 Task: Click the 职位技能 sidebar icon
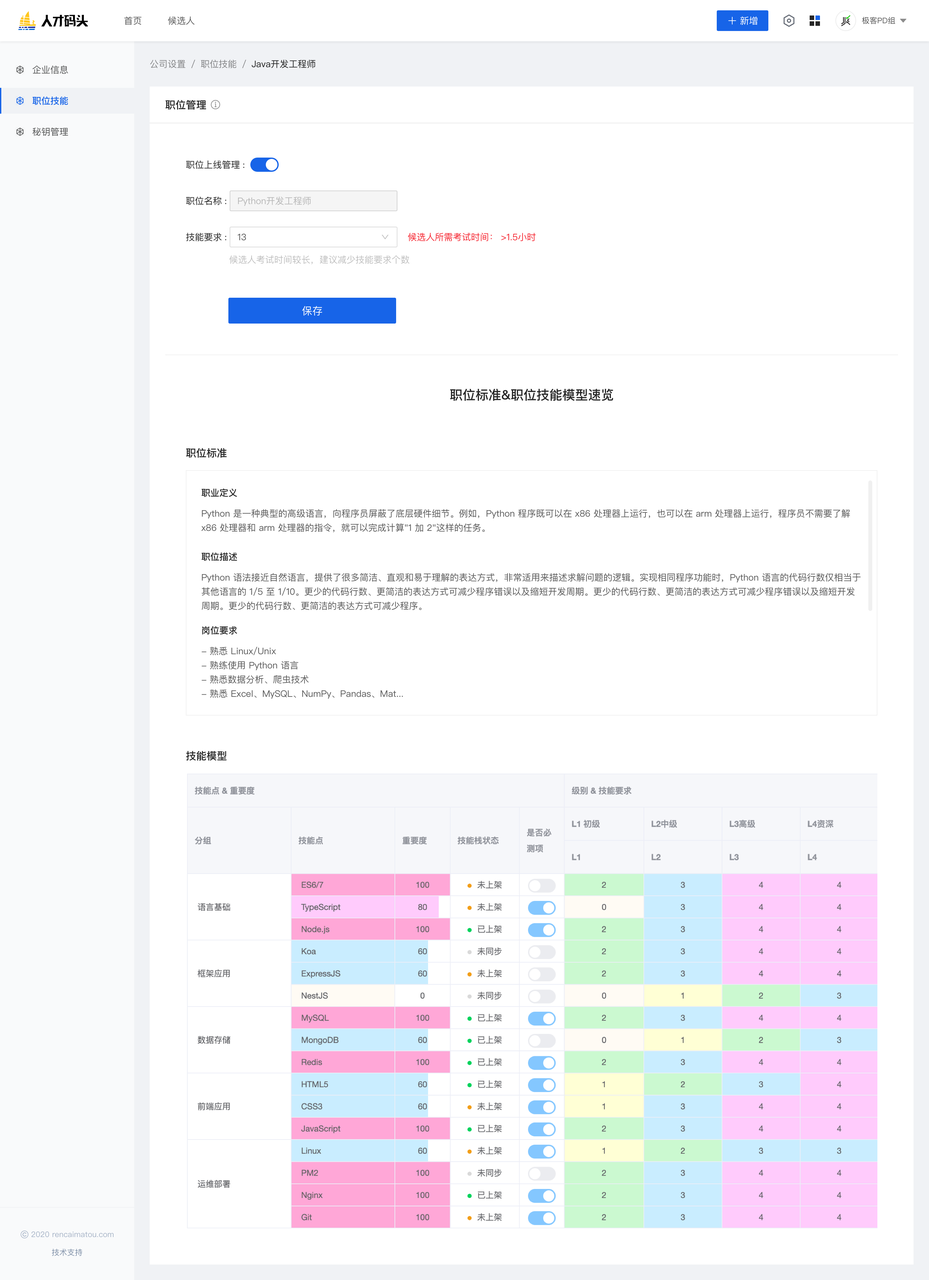pos(20,101)
